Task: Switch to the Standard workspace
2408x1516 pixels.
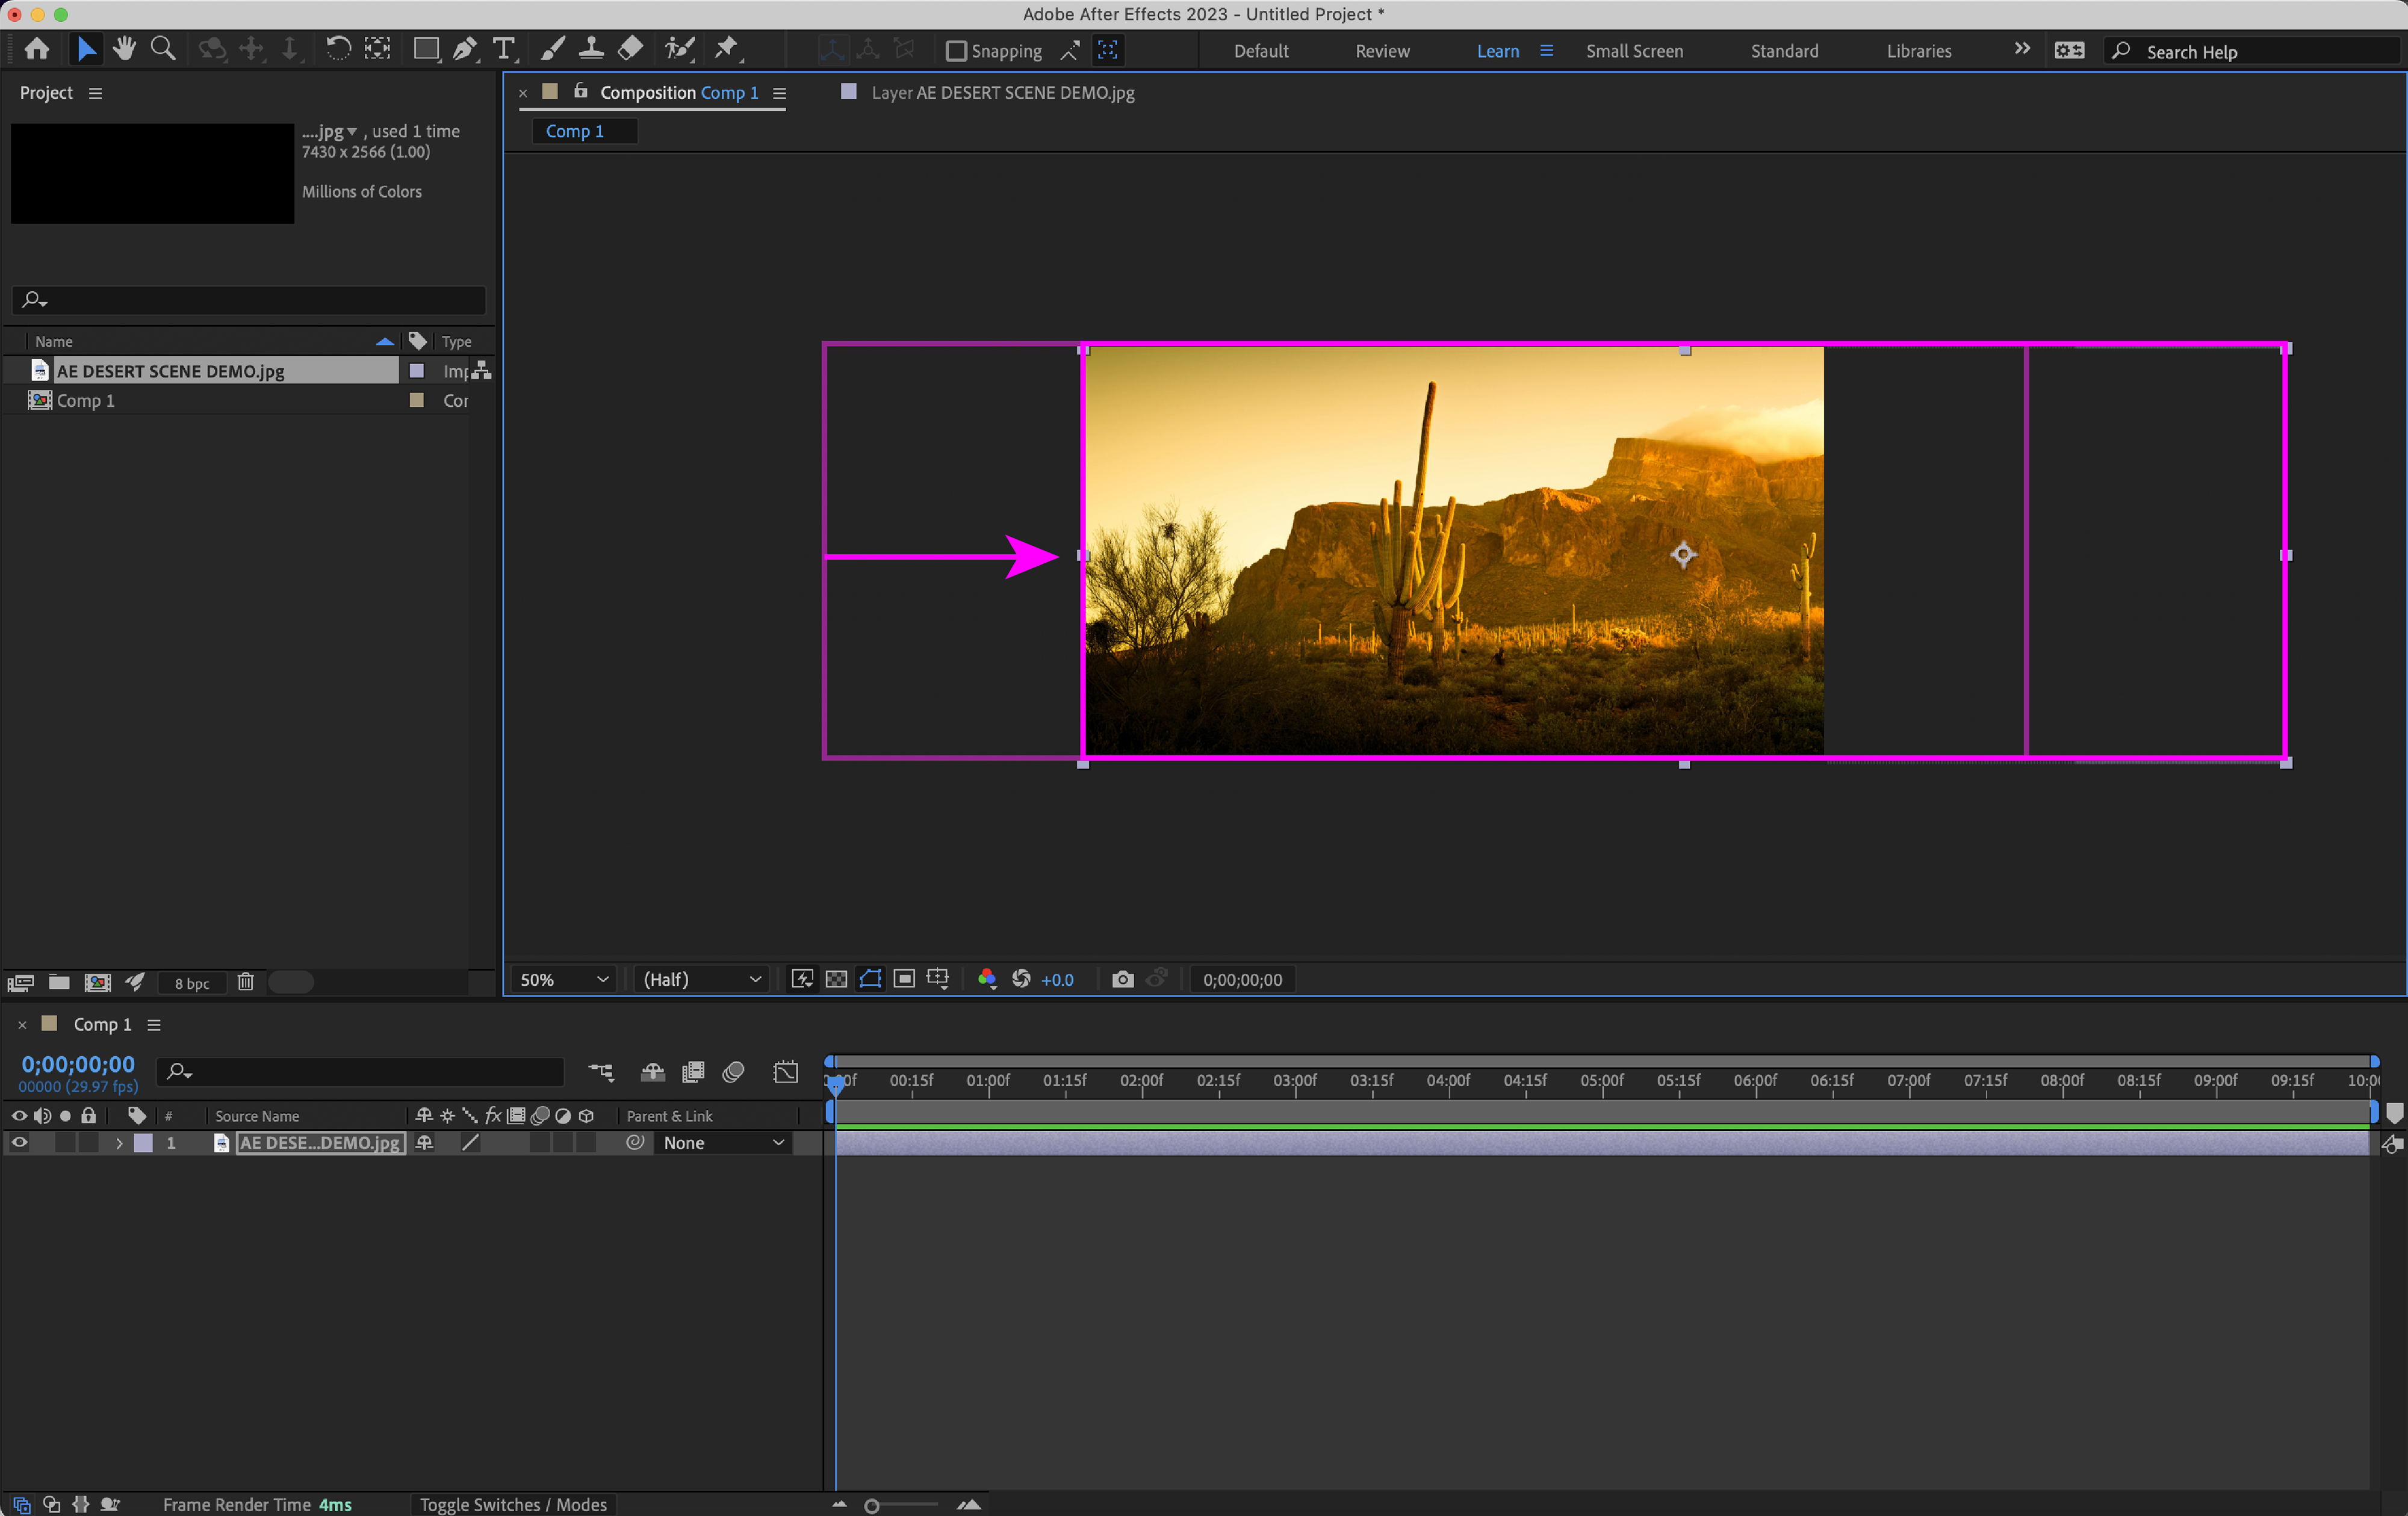Action: pos(1784,51)
